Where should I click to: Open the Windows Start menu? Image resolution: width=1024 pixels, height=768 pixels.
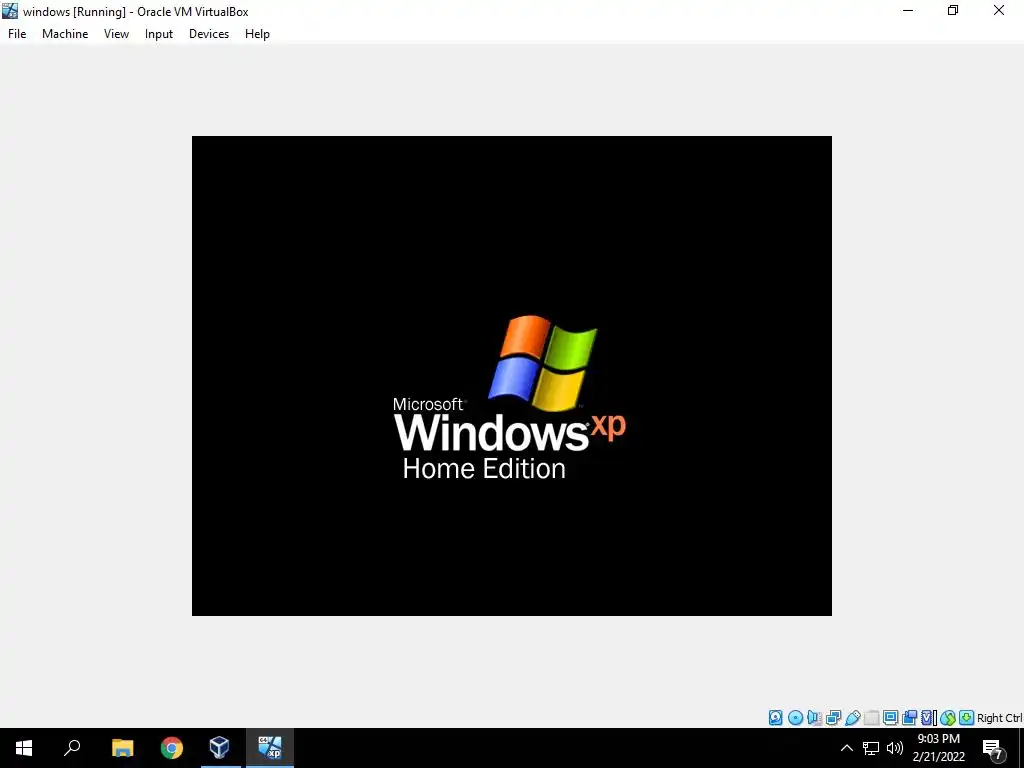[x=24, y=748]
